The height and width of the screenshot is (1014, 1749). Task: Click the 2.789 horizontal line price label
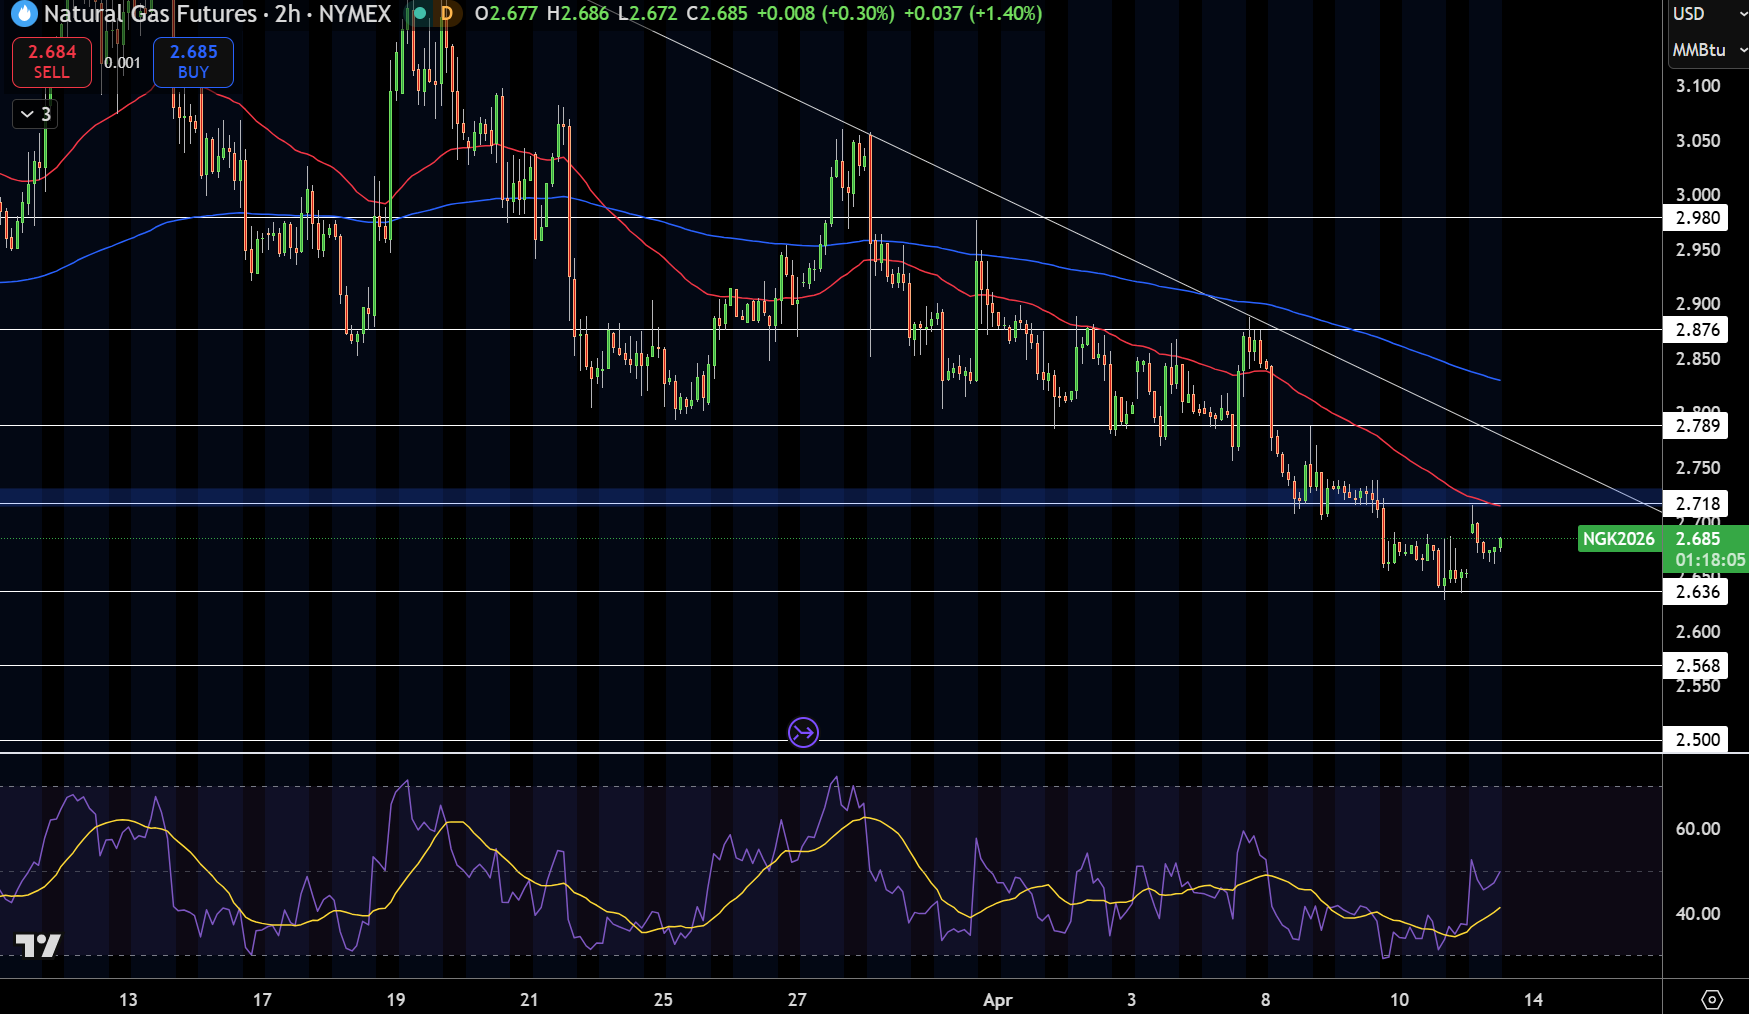pyautogui.click(x=1696, y=426)
